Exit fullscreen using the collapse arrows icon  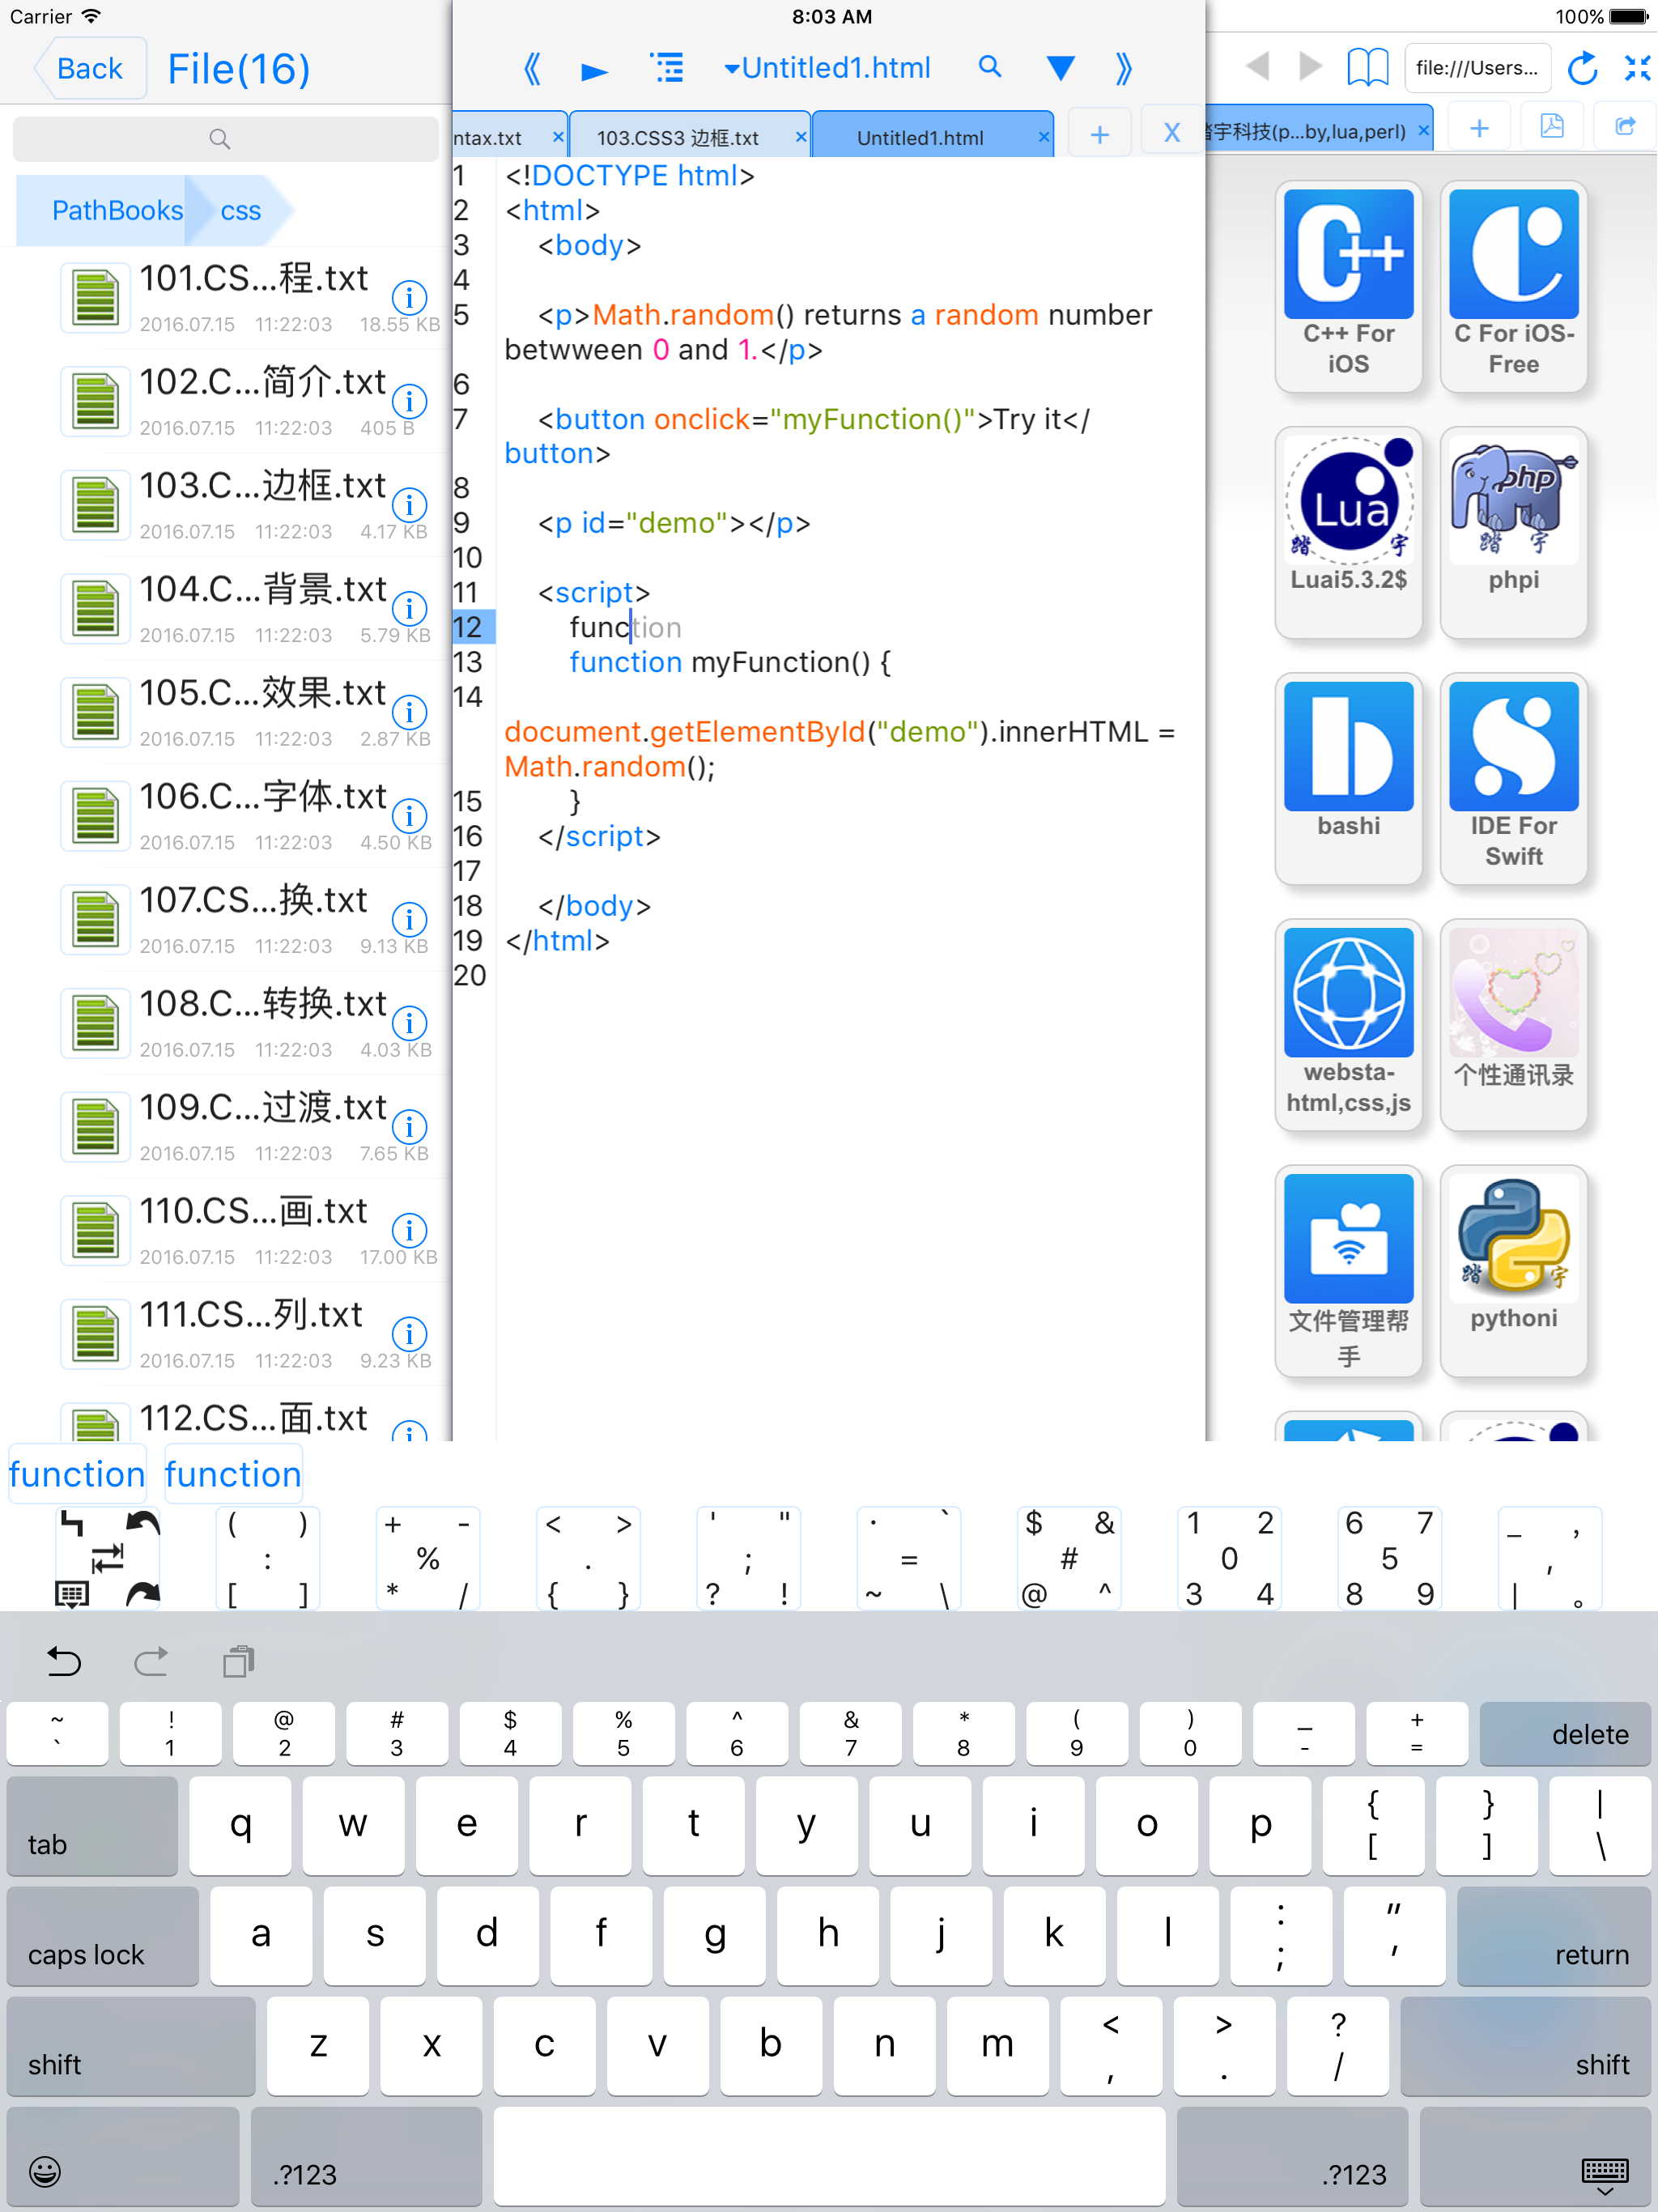1636,68
